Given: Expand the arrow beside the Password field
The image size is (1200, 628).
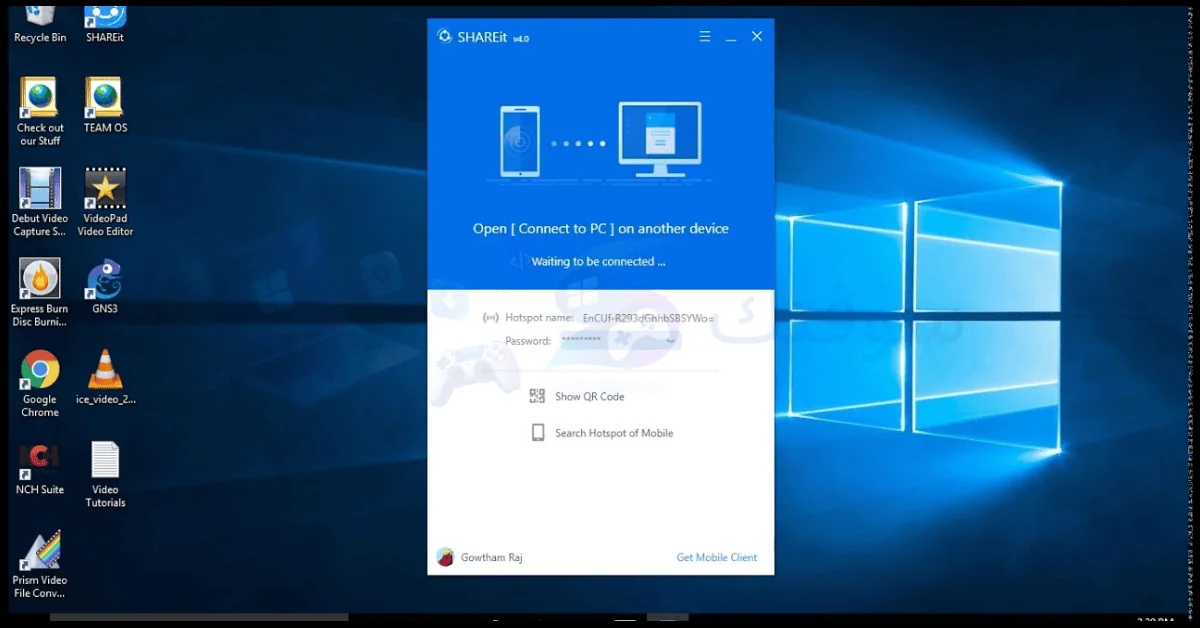Looking at the screenshot, I should click(x=671, y=341).
